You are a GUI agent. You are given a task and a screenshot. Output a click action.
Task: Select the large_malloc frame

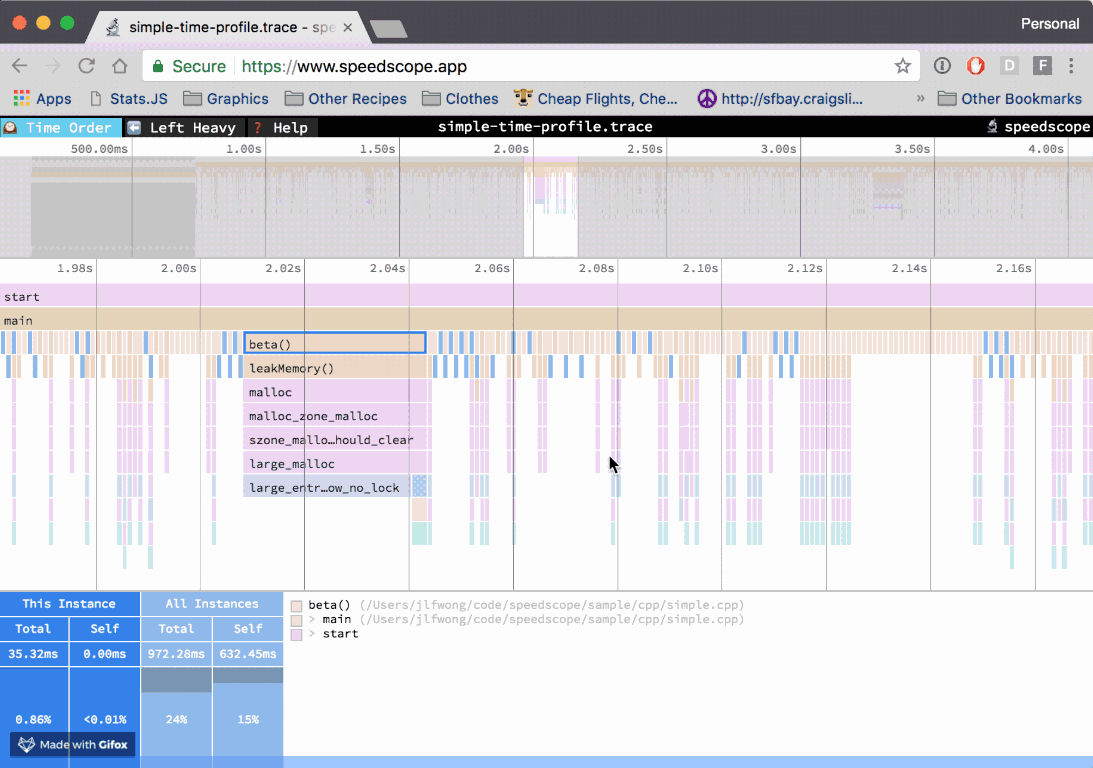(336, 463)
